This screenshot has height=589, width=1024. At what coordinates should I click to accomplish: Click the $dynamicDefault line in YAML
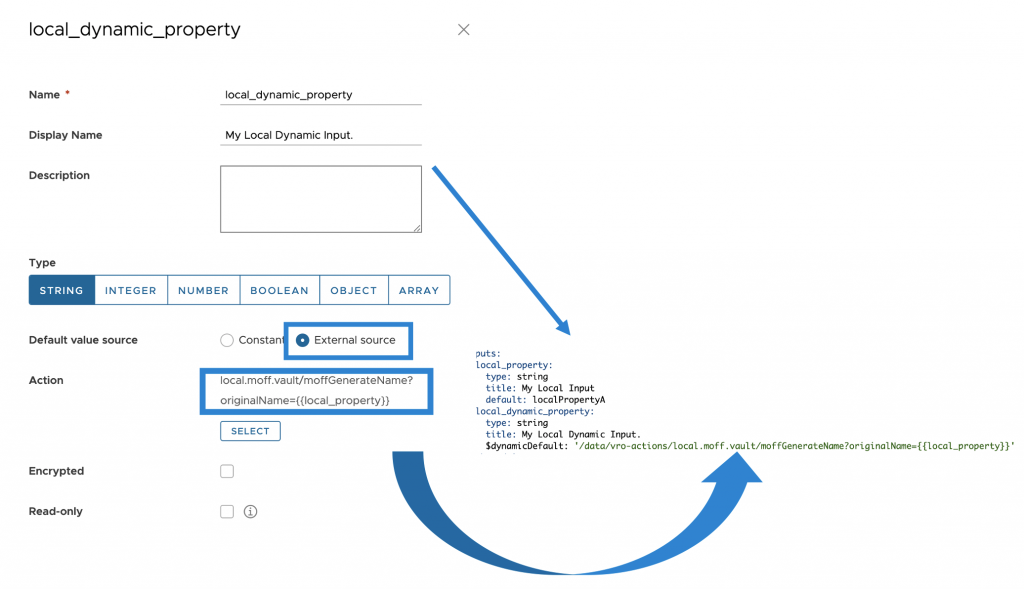click(x=750, y=446)
